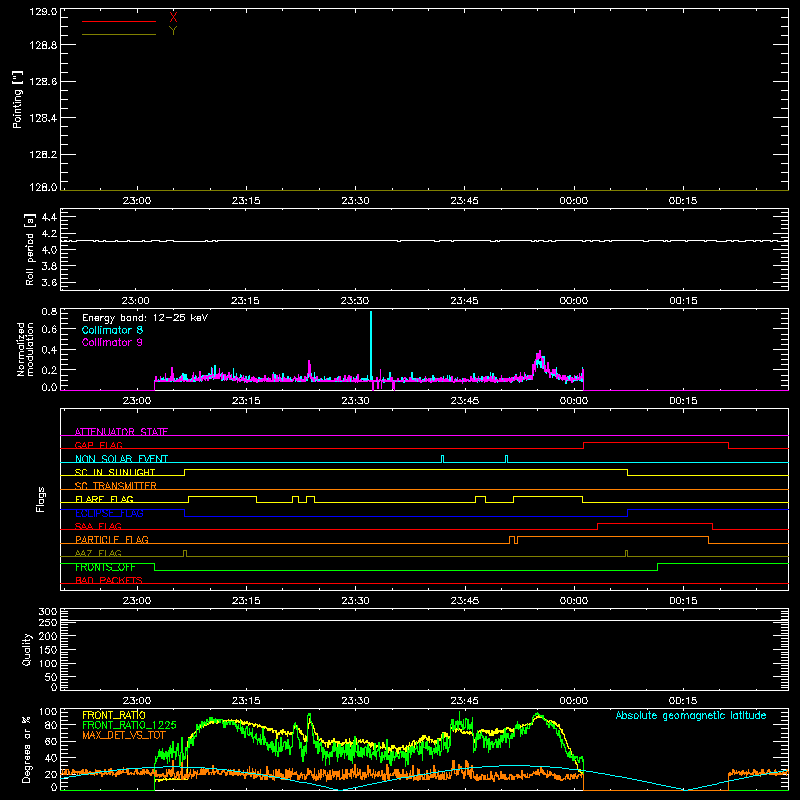Click the white quality line at 250
Image resolution: width=800 pixels, height=800 pixels.
click(424, 621)
